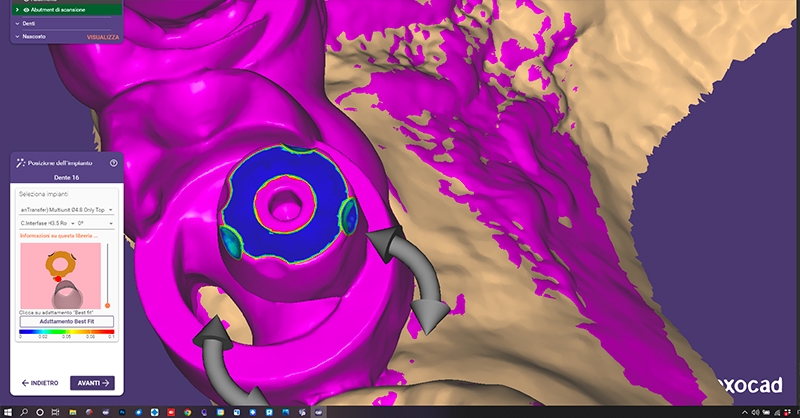
Task: Collapse the Denti section
Action: tap(17, 23)
